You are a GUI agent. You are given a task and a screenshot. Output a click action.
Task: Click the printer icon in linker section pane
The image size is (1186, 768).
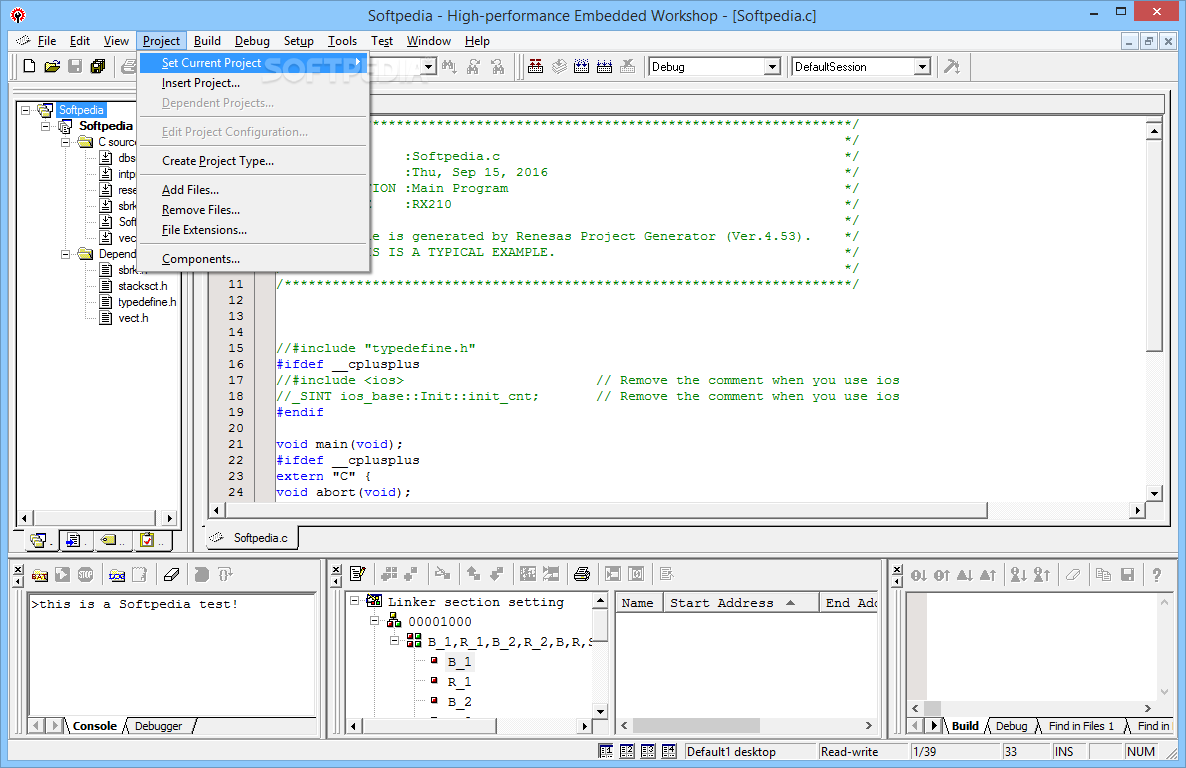coord(582,574)
